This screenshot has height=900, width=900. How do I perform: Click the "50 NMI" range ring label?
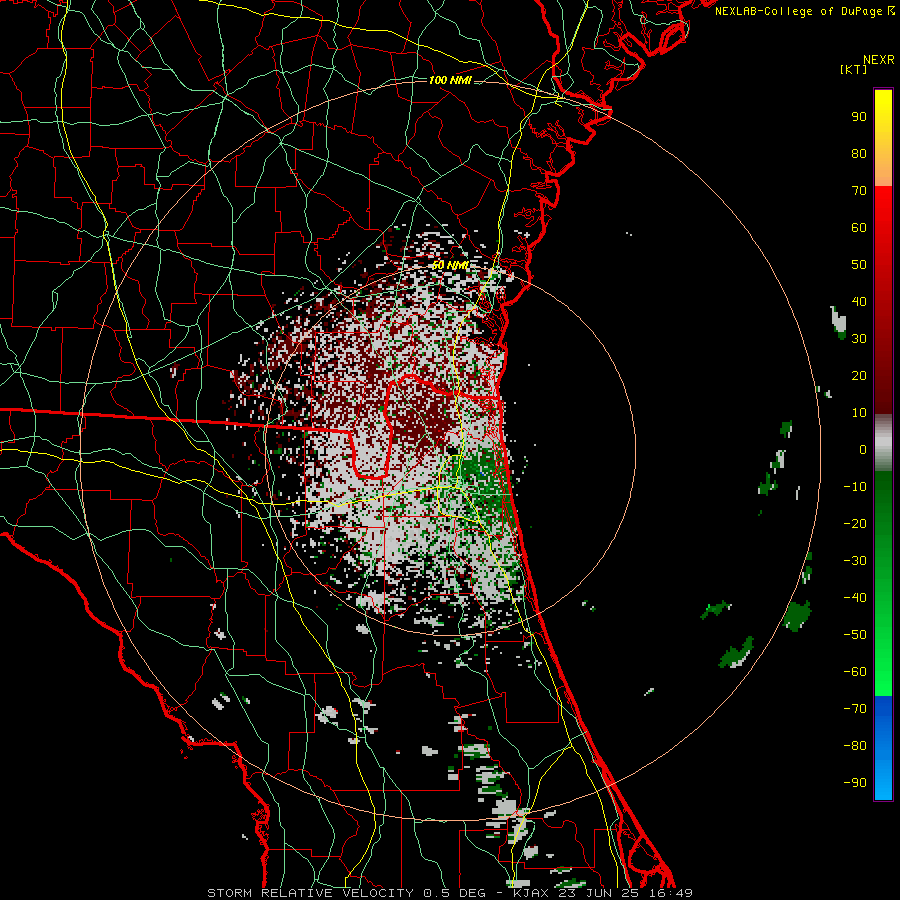coord(450,265)
